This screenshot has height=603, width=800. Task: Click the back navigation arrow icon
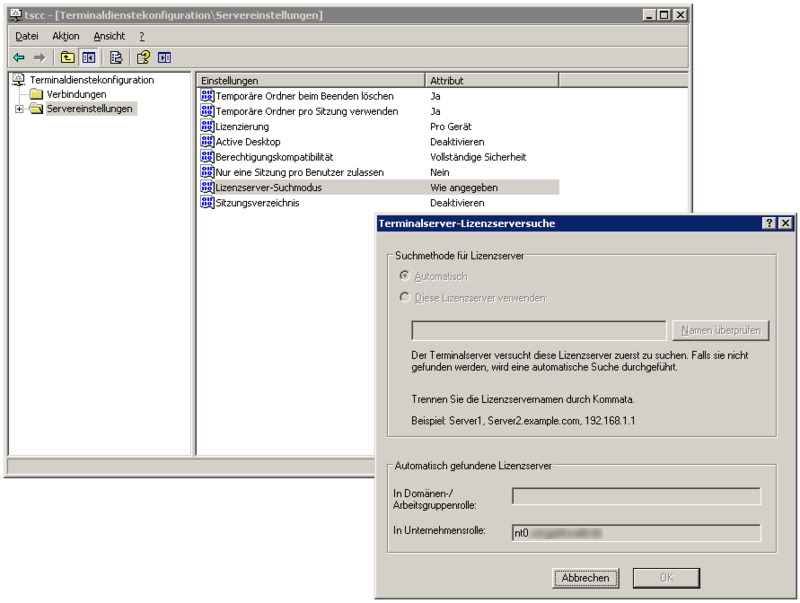pos(17,57)
